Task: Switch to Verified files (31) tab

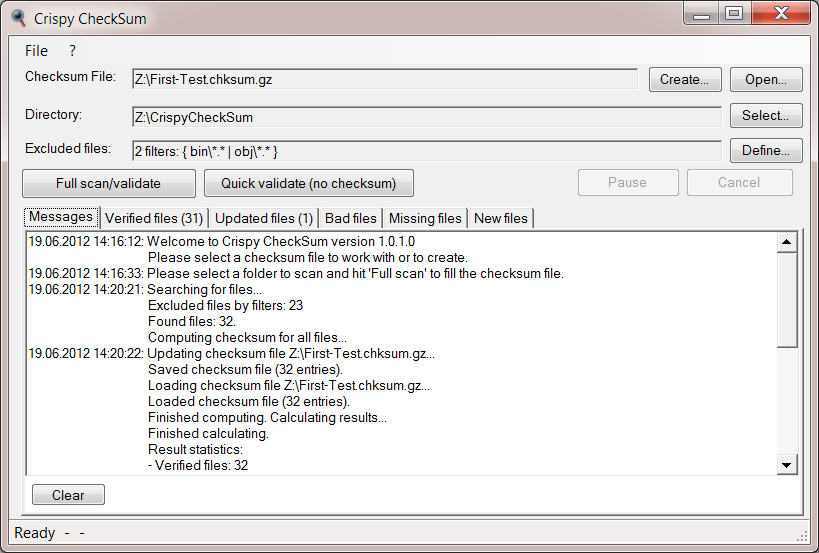Action: [x=154, y=218]
